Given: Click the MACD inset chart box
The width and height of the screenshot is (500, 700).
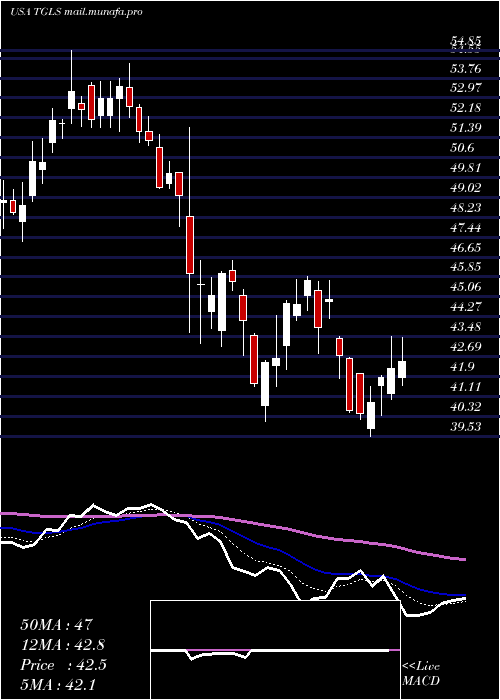Looking at the screenshot, I should pyautogui.click(x=275, y=650).
